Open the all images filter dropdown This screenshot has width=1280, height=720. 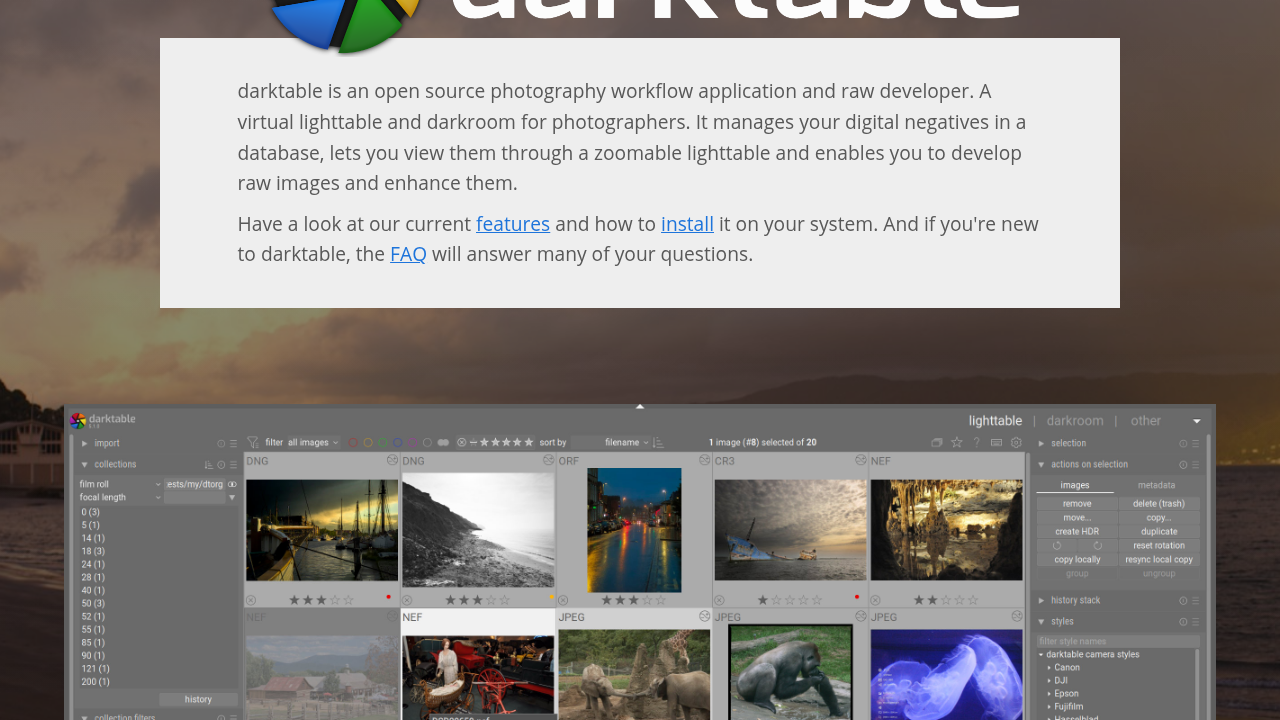pos(314,442)
